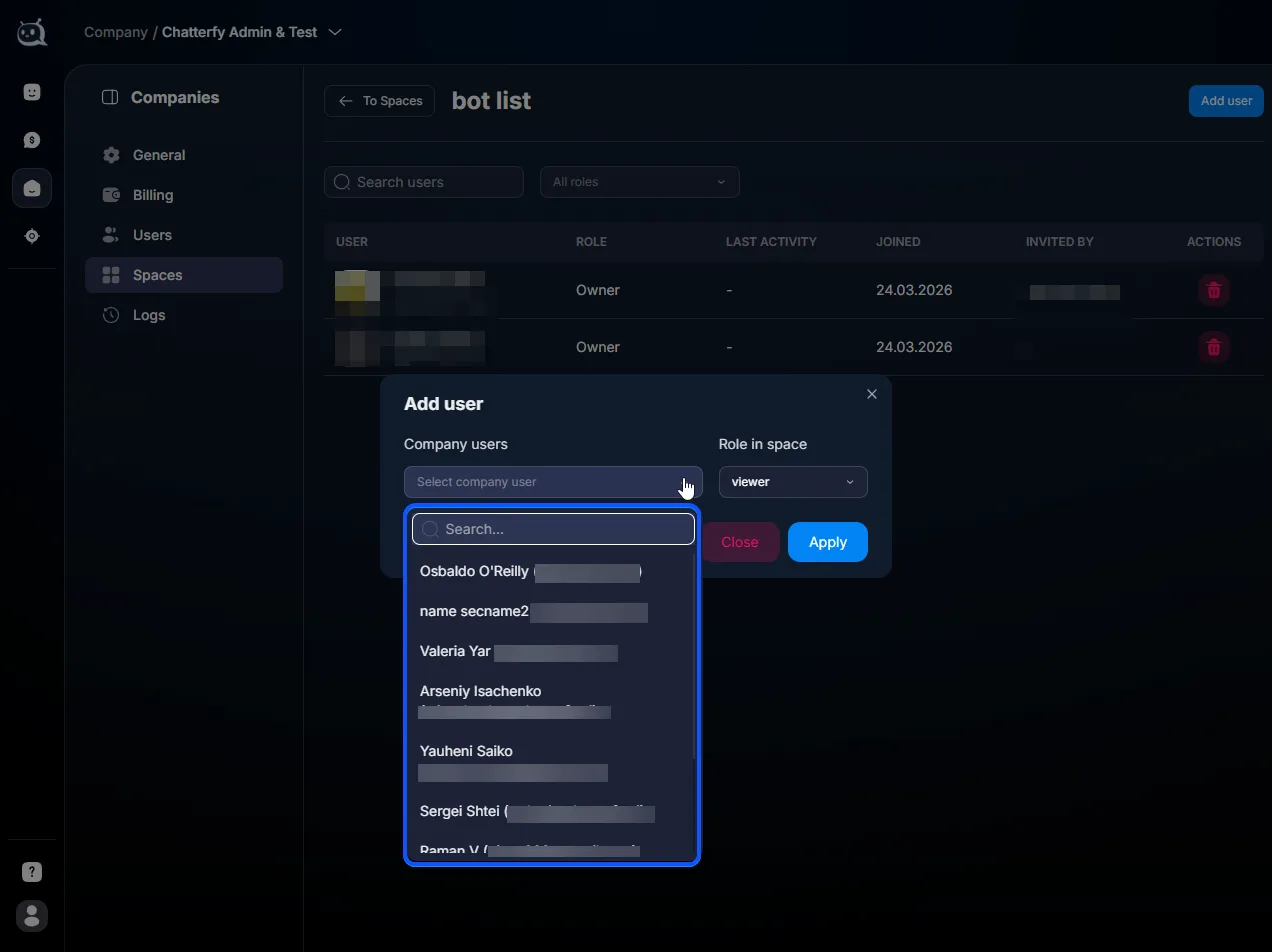The width and height of the screenshot is (1272, 952).
Task: Click the magnifier icon in dropdown Search box
Action: [430, 529]
